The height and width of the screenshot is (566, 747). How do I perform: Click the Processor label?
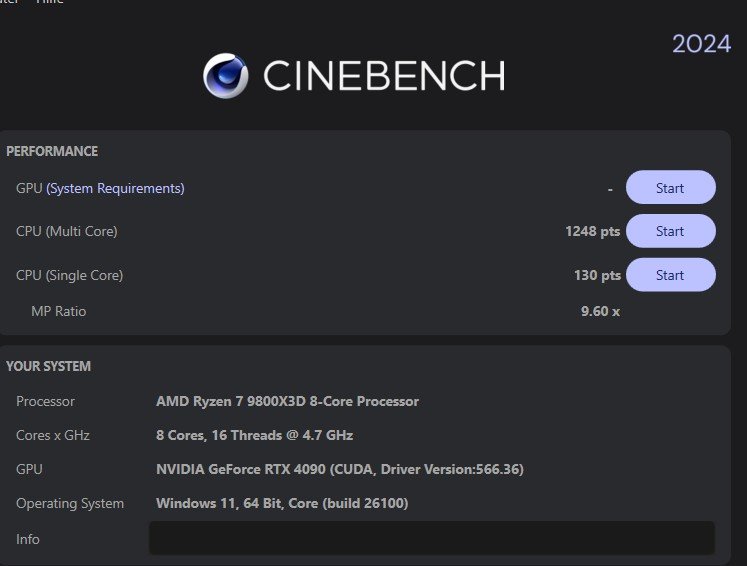coord(45,402)
